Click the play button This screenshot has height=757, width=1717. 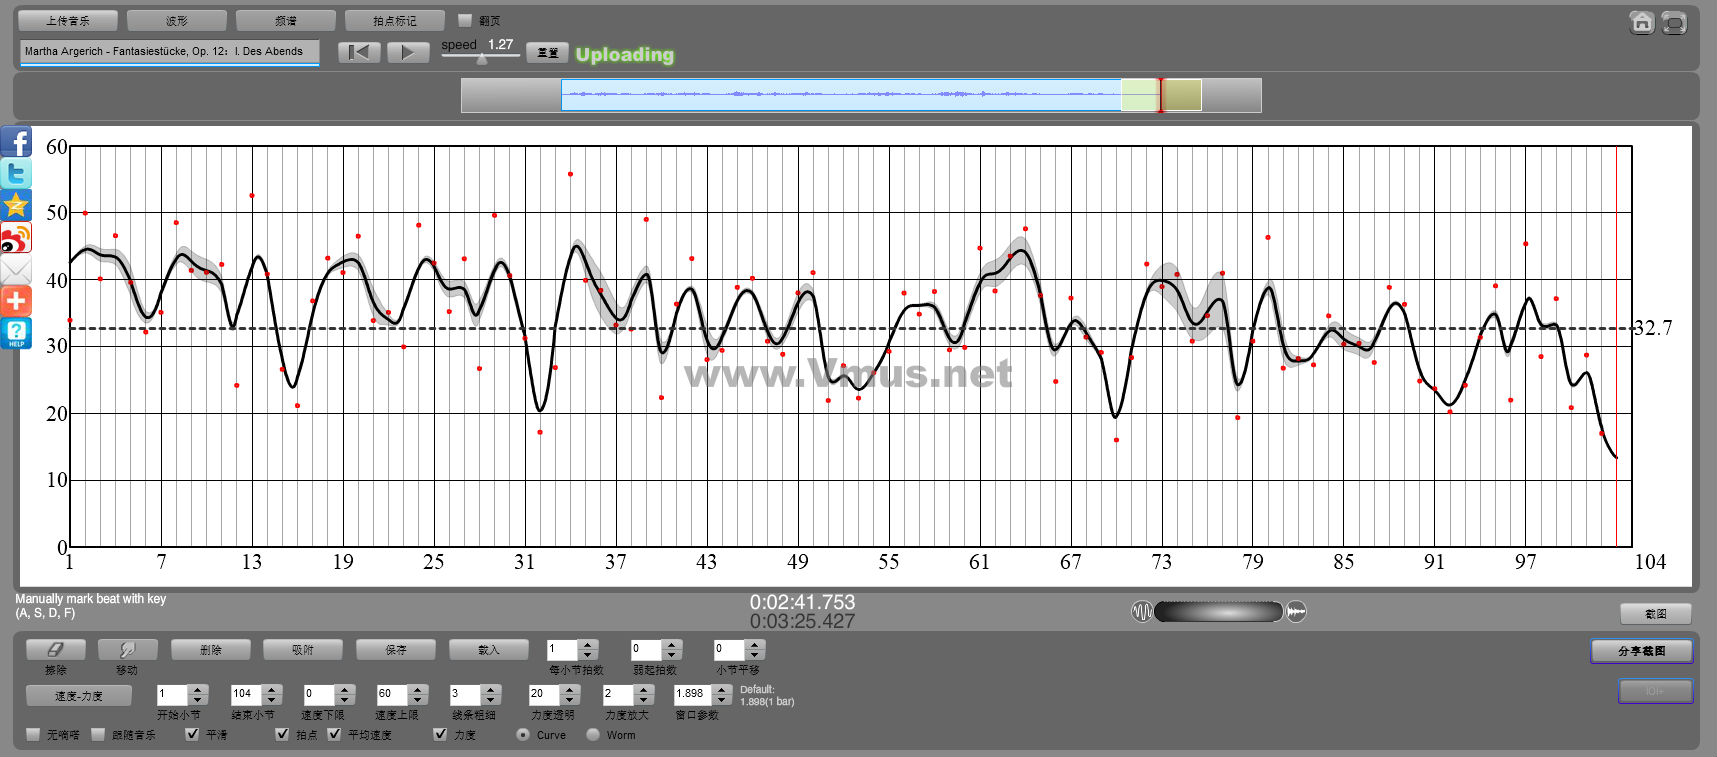point(407,52)
